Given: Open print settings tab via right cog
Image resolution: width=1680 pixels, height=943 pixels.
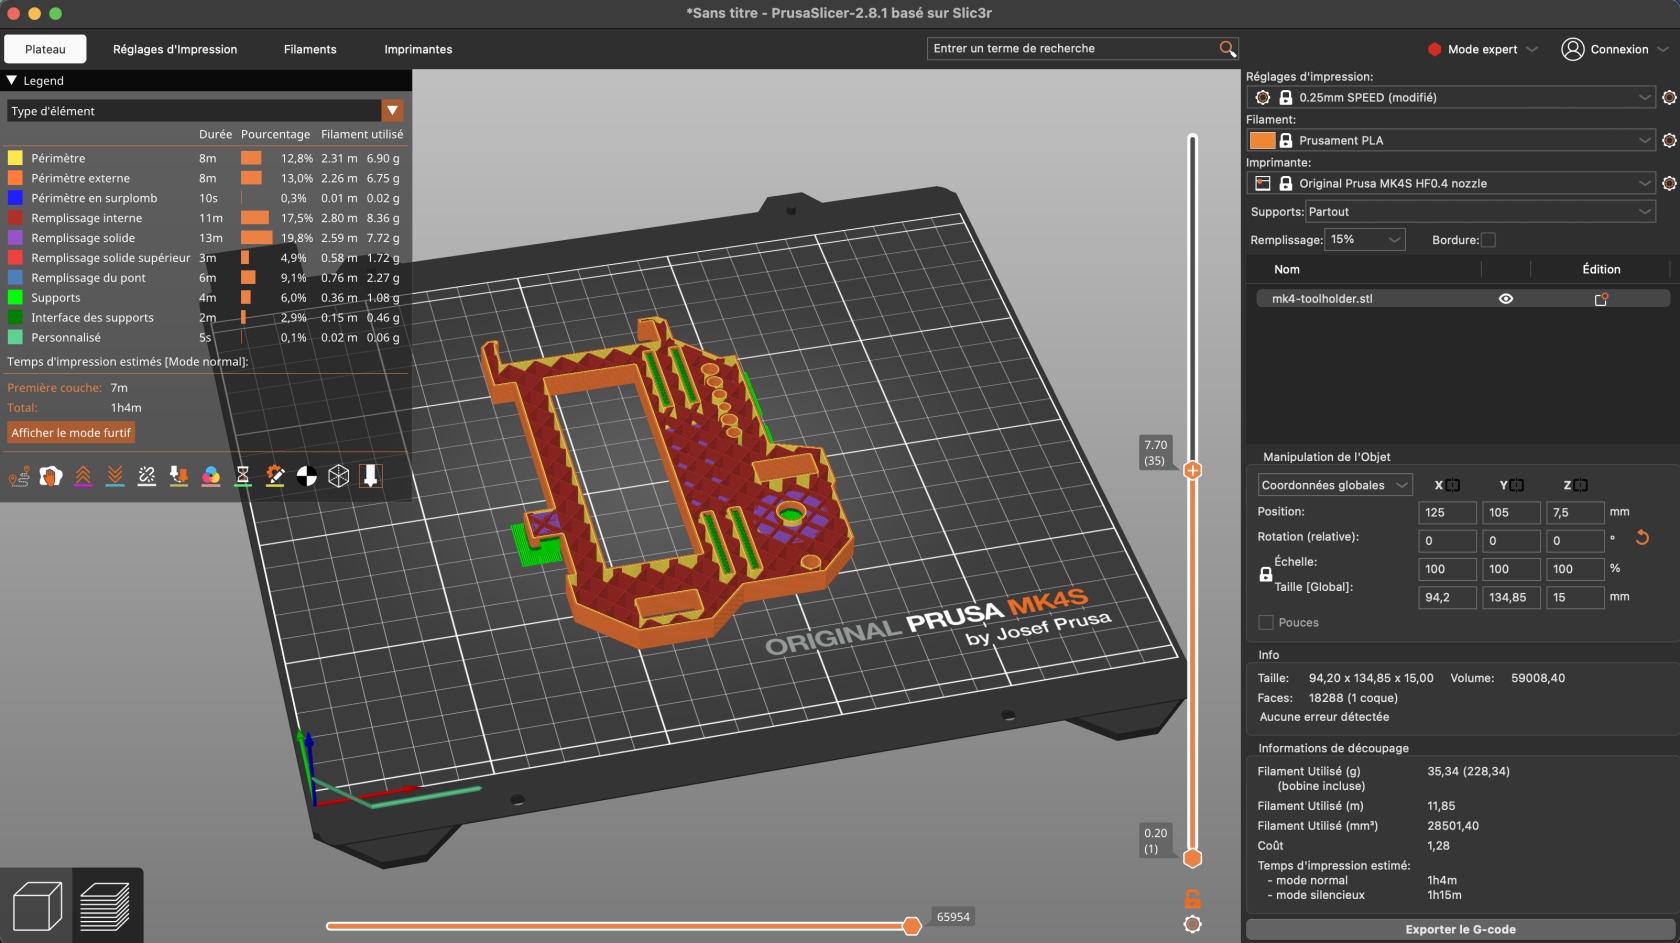Looking at the screenshot, I should (1669, 98).
